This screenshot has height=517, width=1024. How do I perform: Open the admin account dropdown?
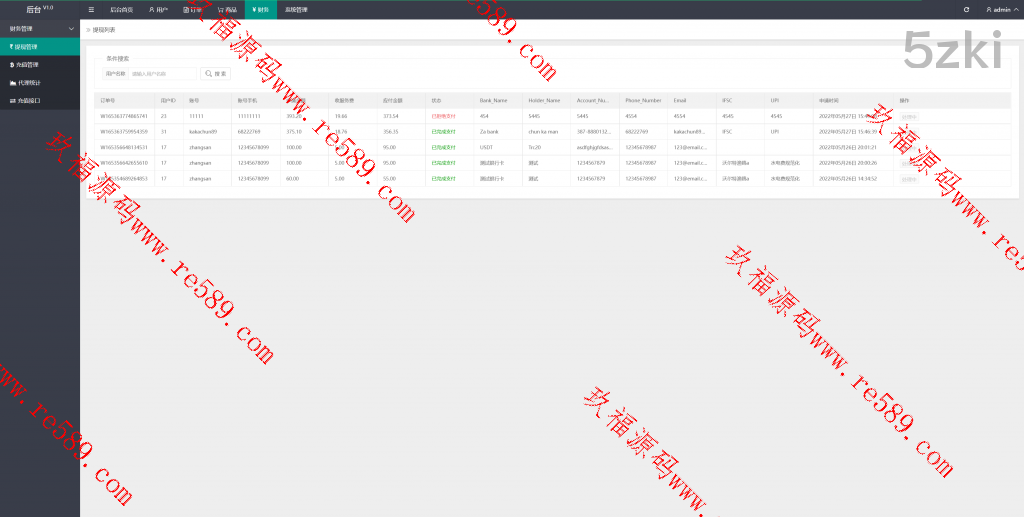click(x=1001, y=9)
